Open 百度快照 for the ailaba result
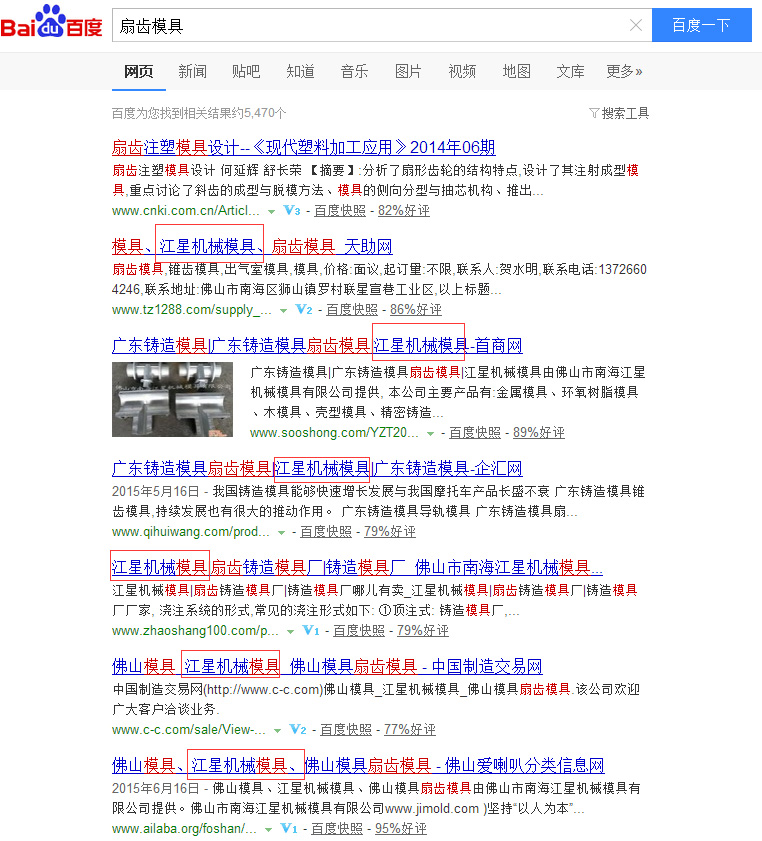Image resolution: width=762 pixels, height=841 pixels. point(337,829)
